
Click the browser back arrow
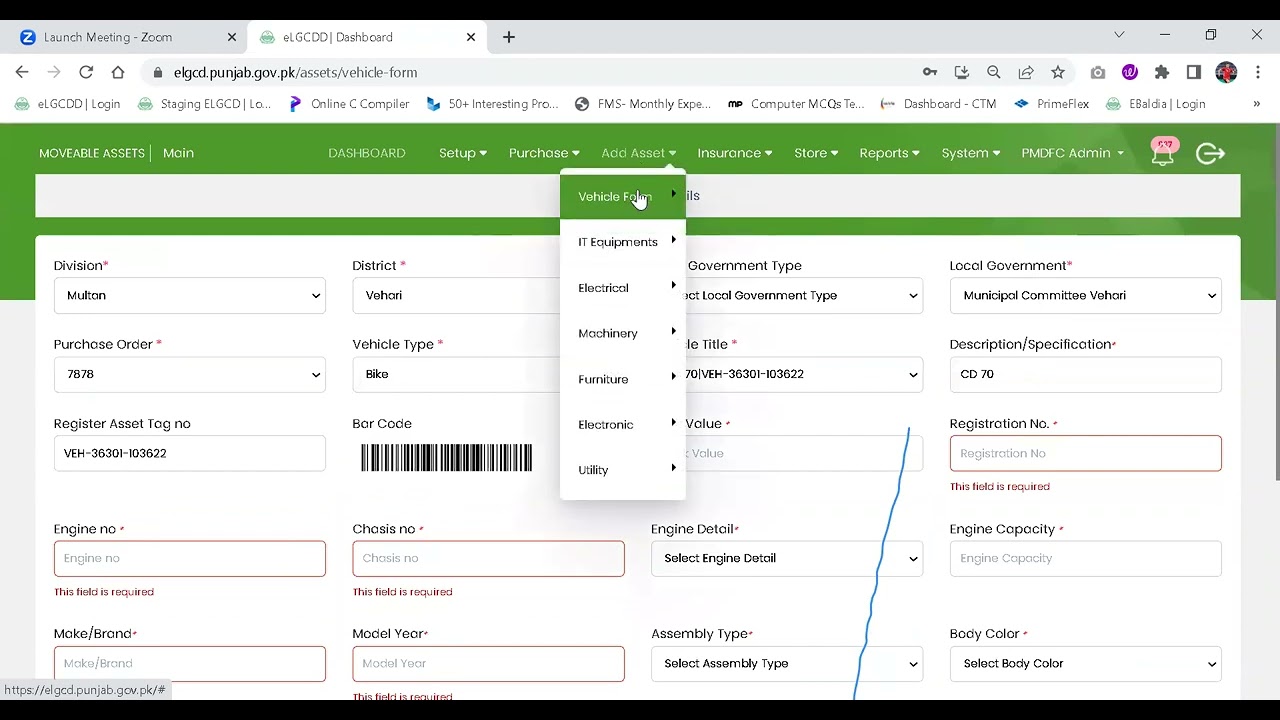[22, 72]
